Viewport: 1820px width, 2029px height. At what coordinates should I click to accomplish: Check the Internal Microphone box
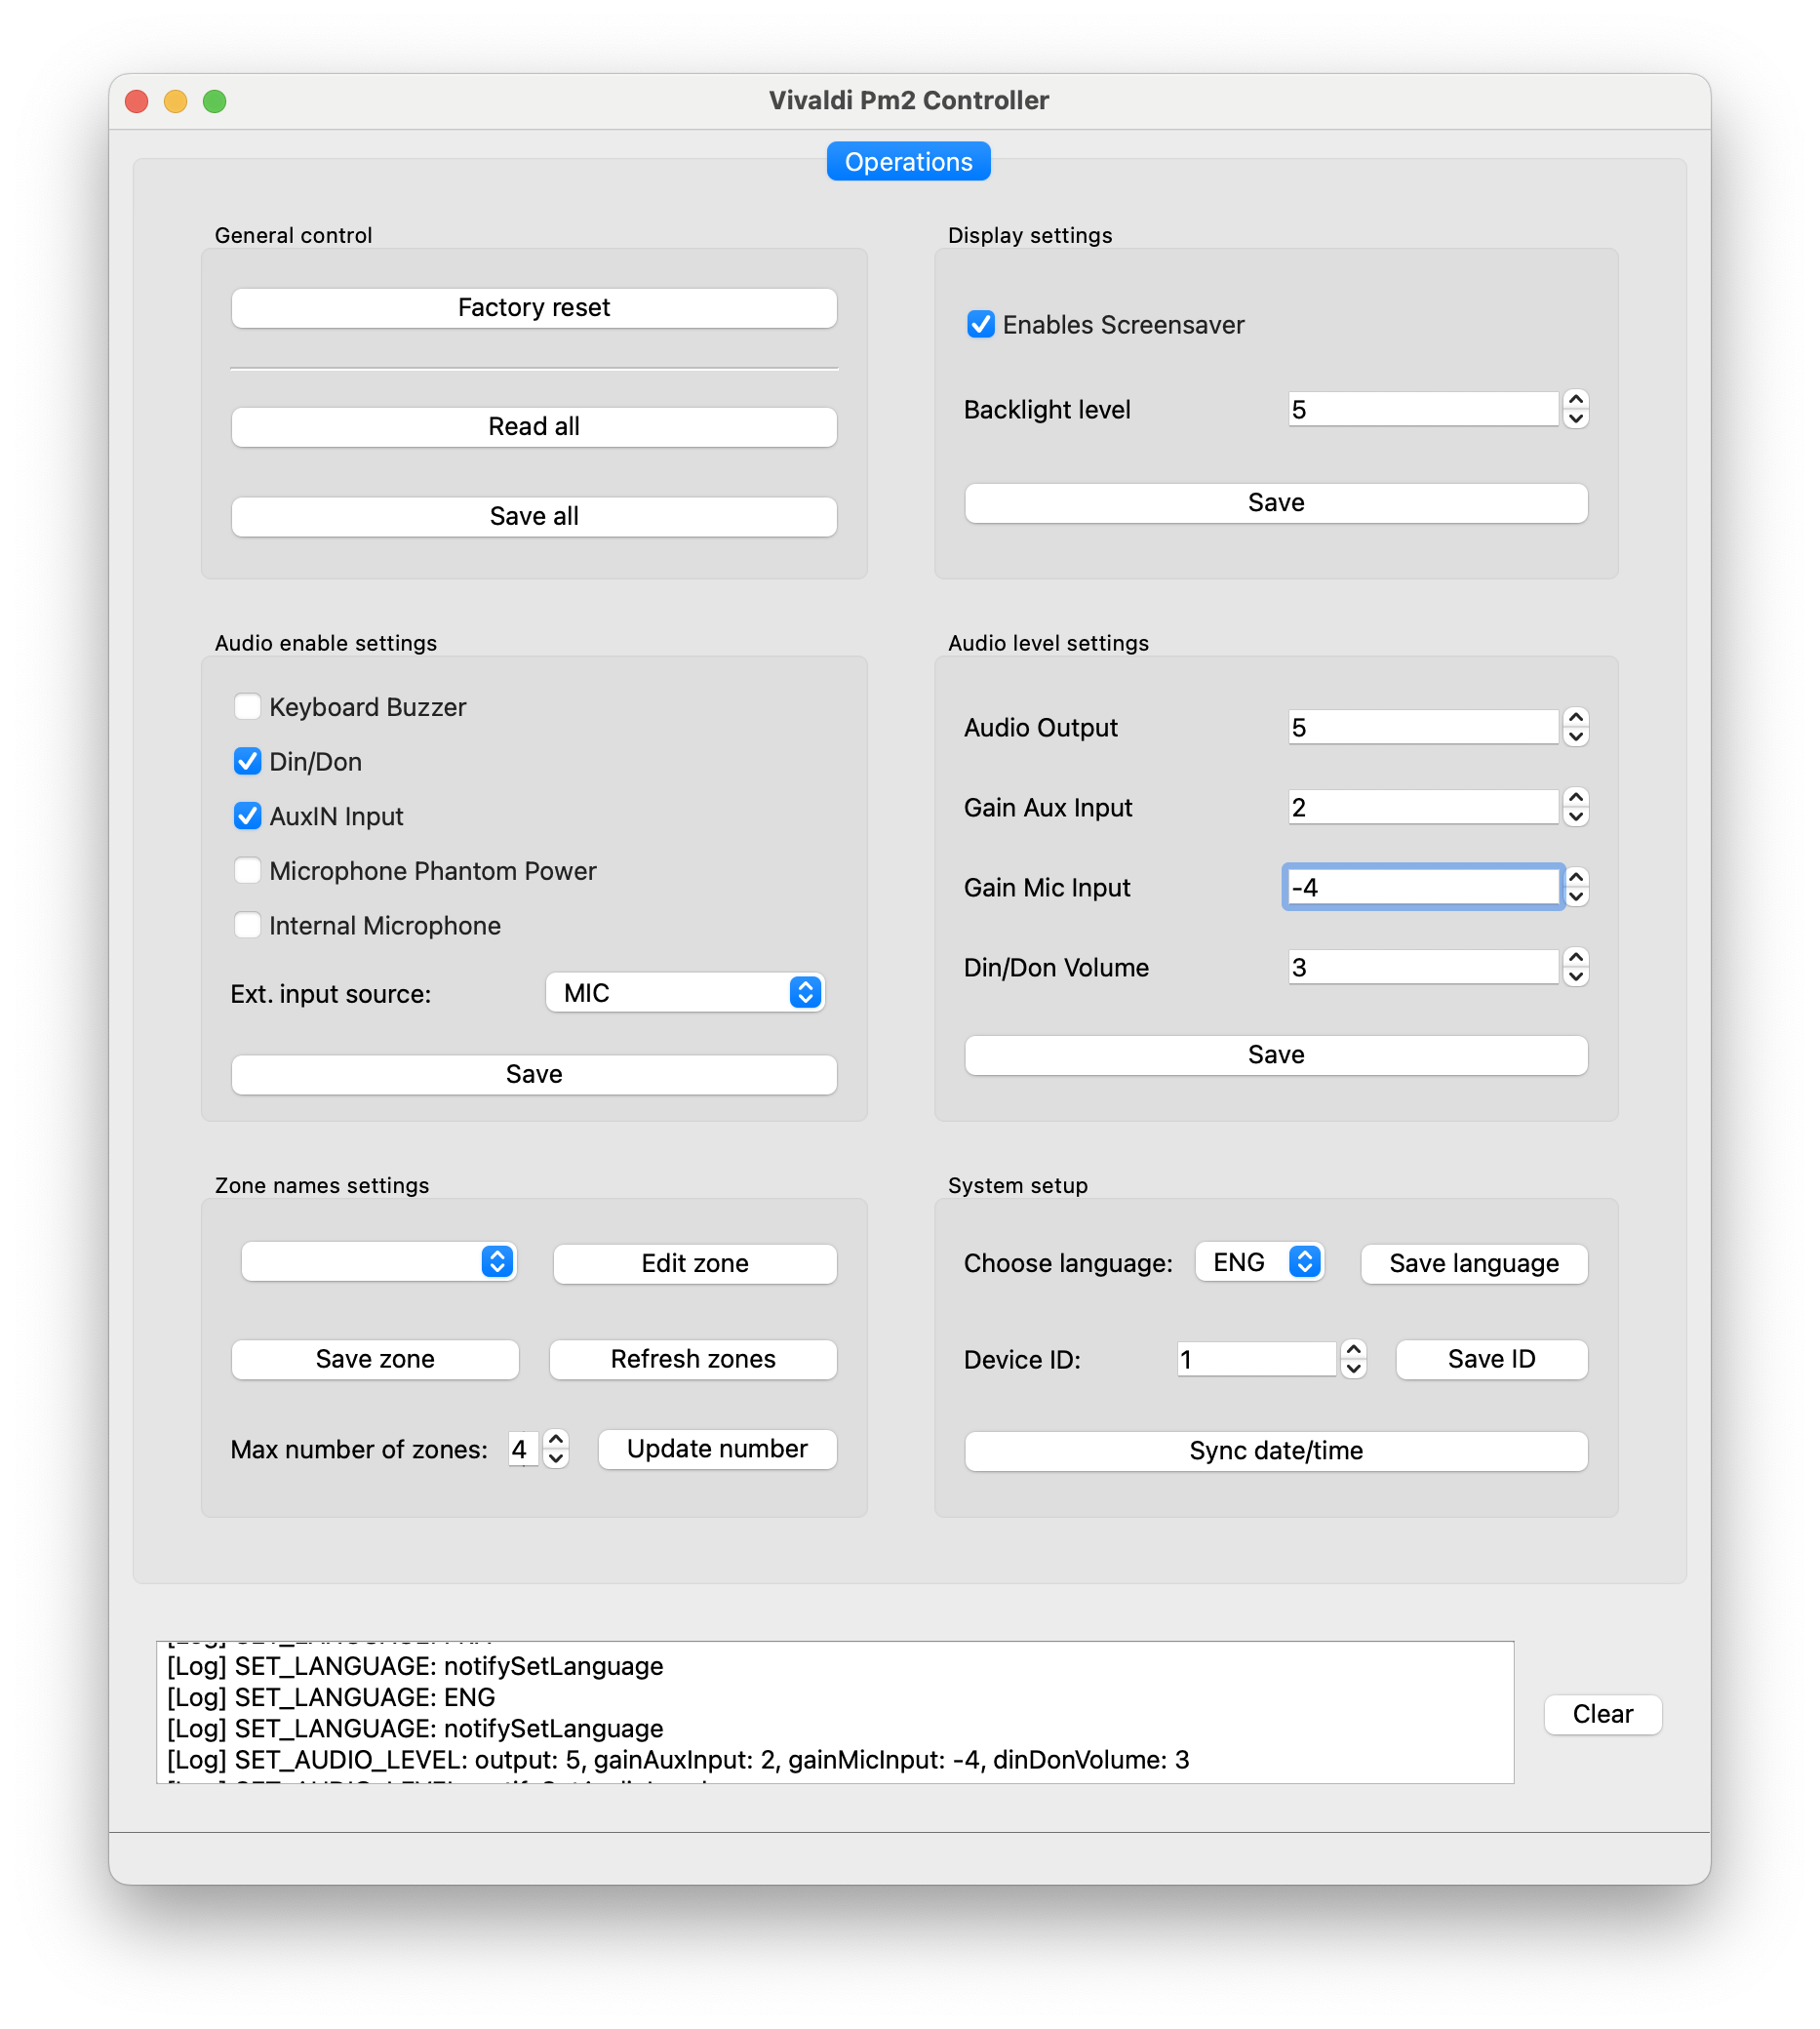click(247, 925)
